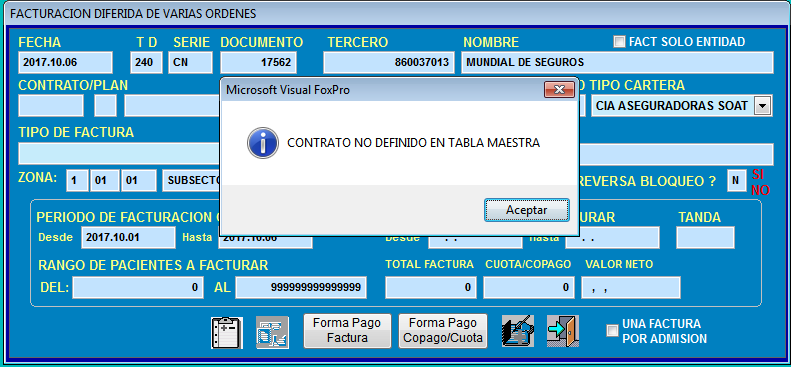Click the clipboard checklist icon
The width and height of the screenshot is (791, 367).
coord(227,333)
